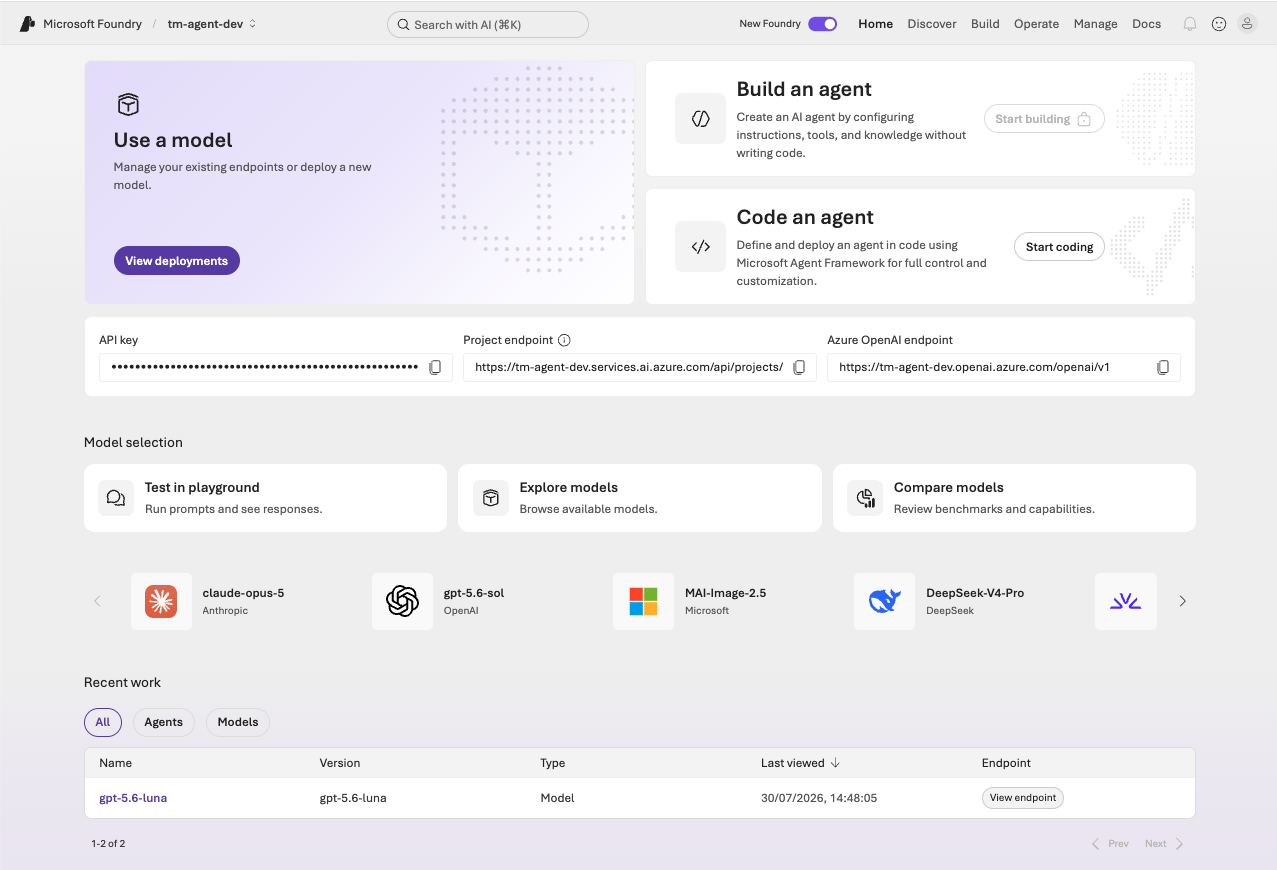Screen dimensions: 1277x870
Task: Copy the Azure OpenAI endpoint URL
Action: coord(1163,367)
